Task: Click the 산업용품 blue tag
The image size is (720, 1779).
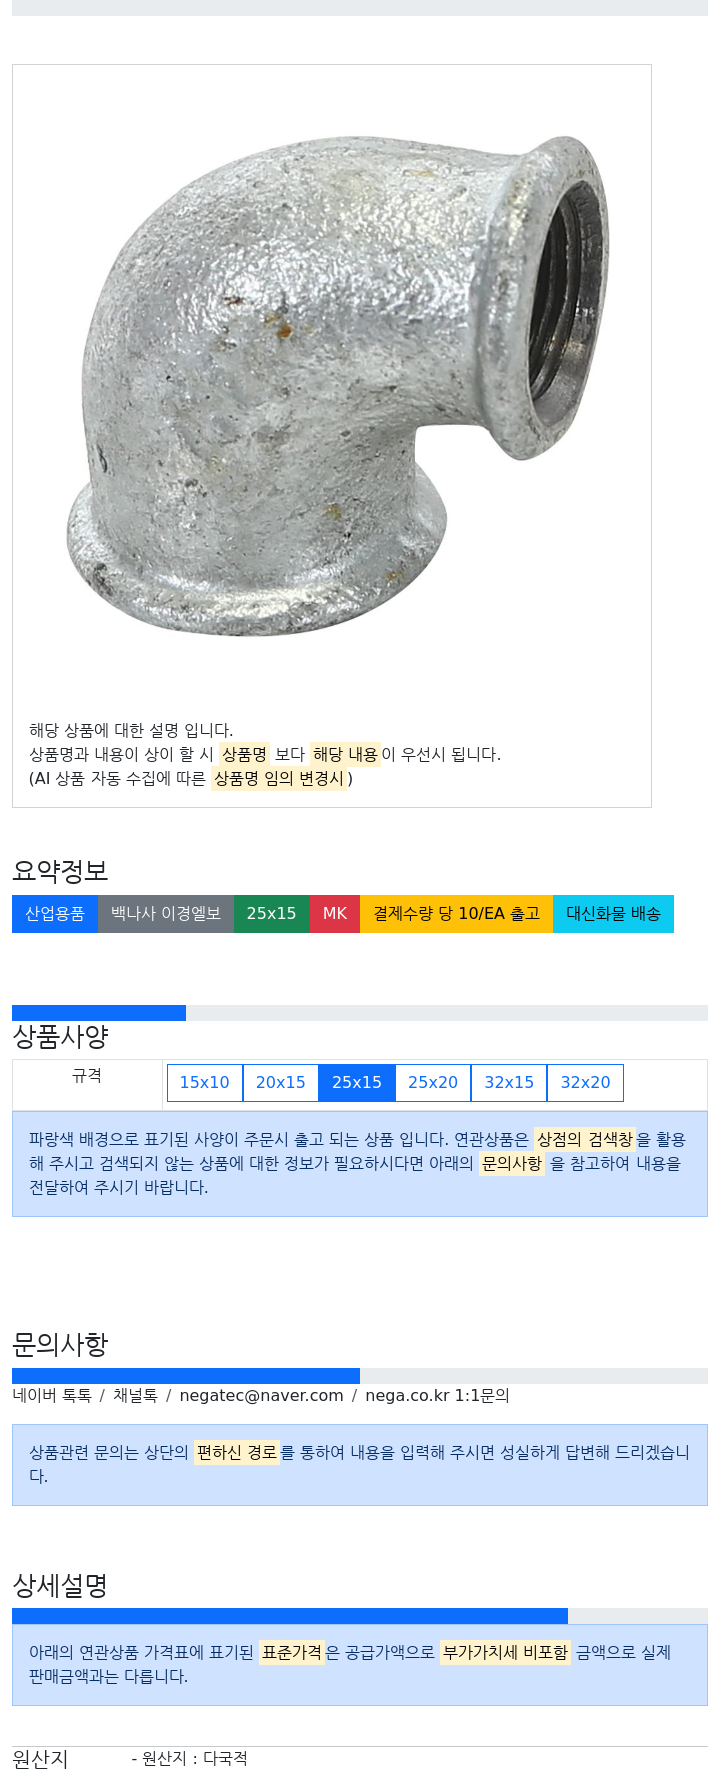Action: coord(55,914)
